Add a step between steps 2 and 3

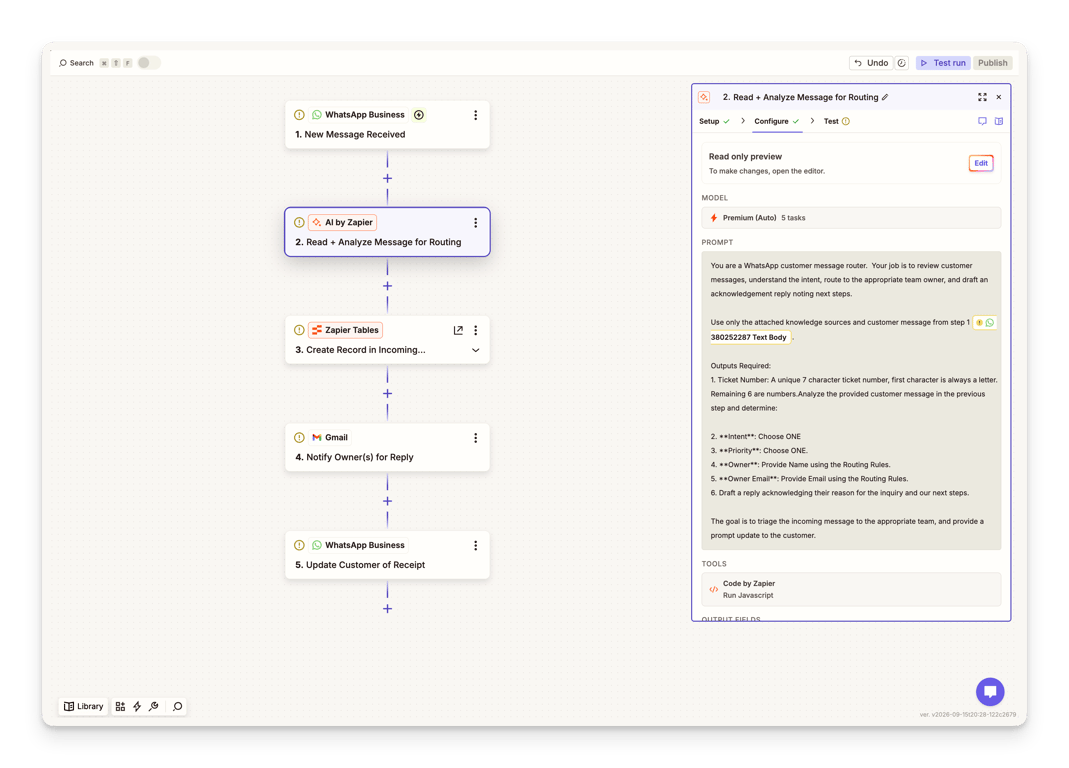387,286
